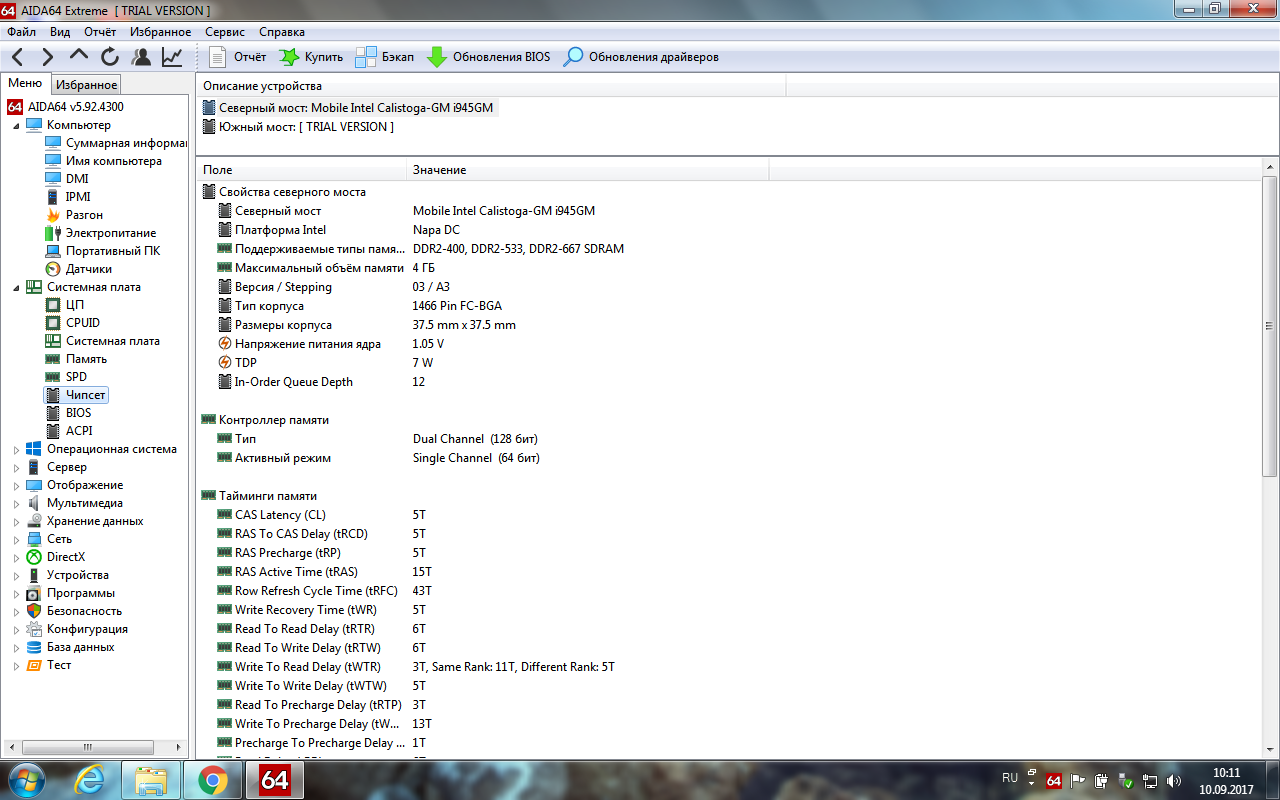The image size is (1280, 800).
Task: Select the IPMI icon in tree
Action: (53, 197)
